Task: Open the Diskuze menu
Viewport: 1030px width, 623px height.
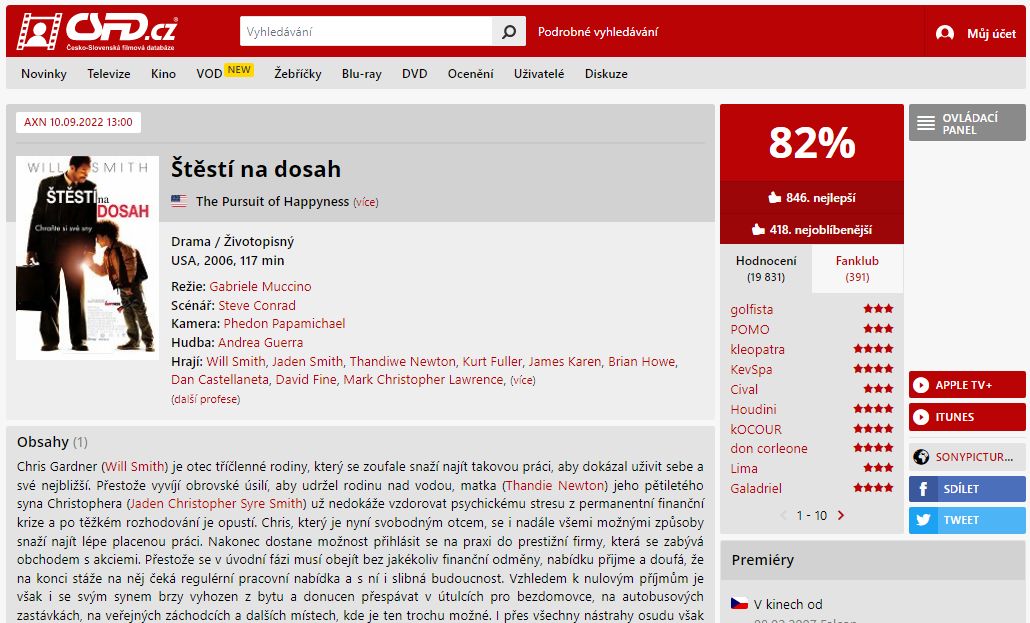Action: pos(606,74)
